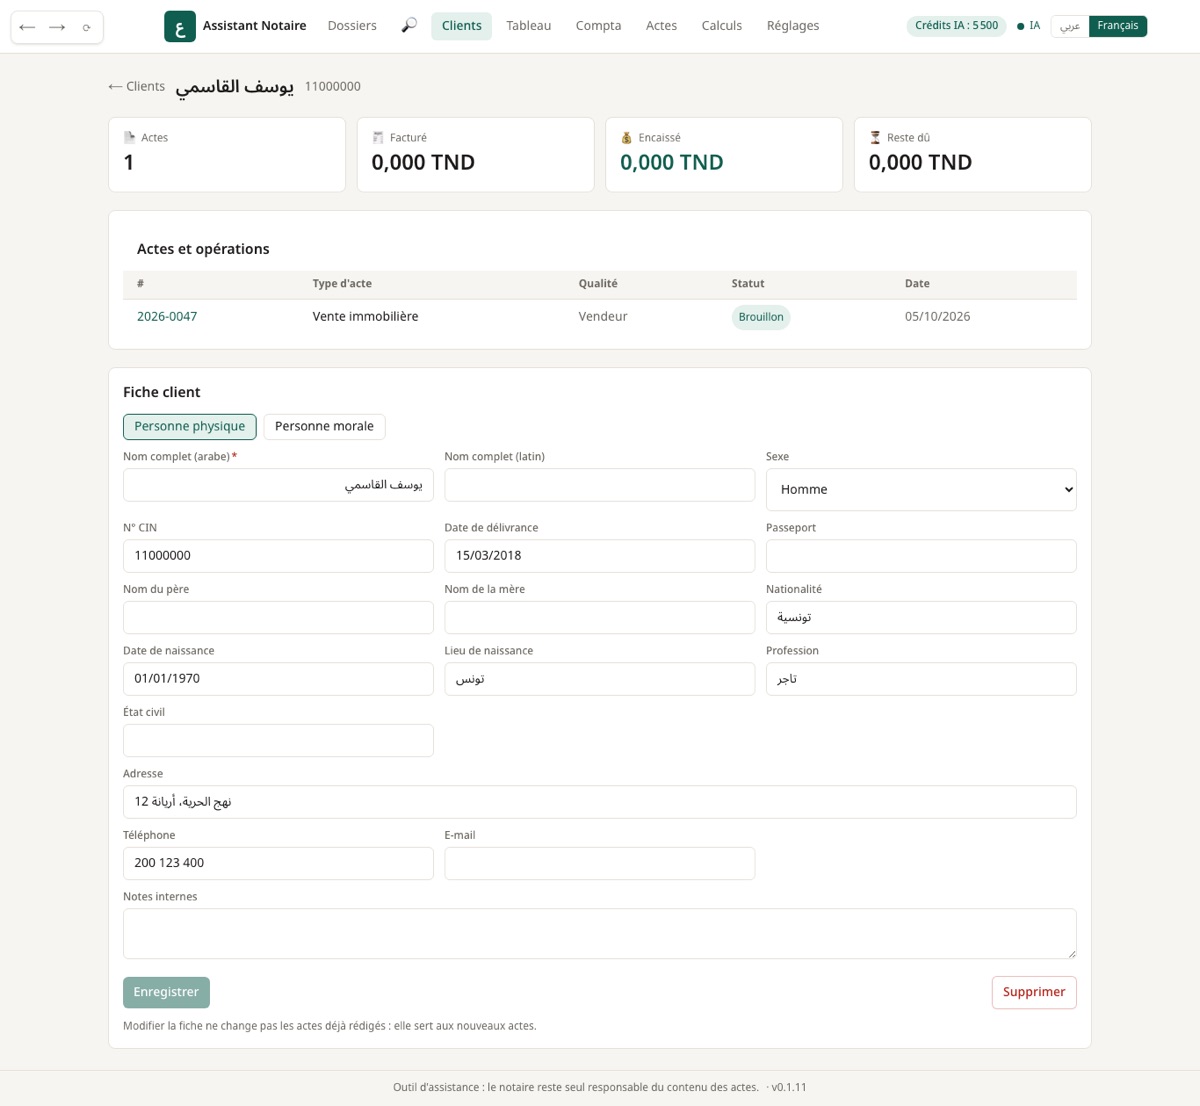
Task: Click the forward arrow navigation icon
Action: 57,27
